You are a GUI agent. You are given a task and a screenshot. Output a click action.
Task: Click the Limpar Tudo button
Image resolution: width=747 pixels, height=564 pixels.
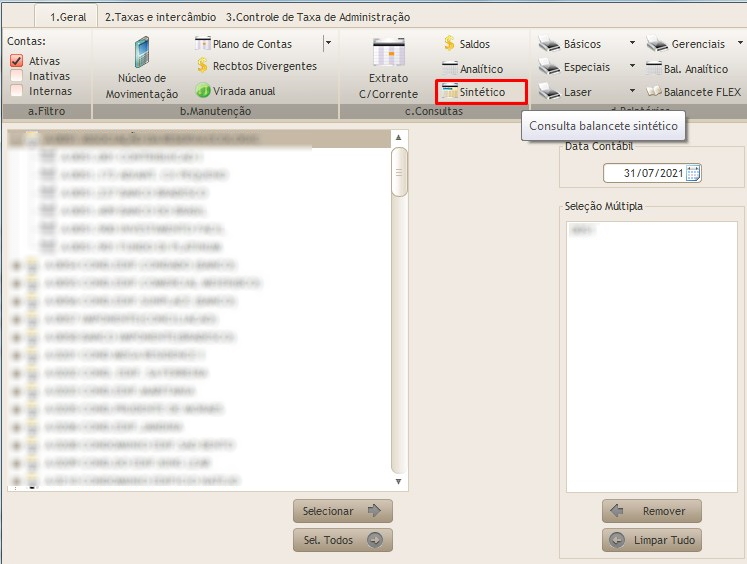coord(652,540)
